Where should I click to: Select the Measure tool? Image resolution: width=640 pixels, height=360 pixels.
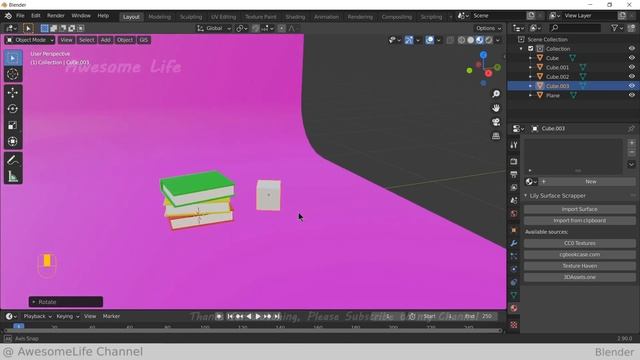pyautogui.click(x=13, y=176)
